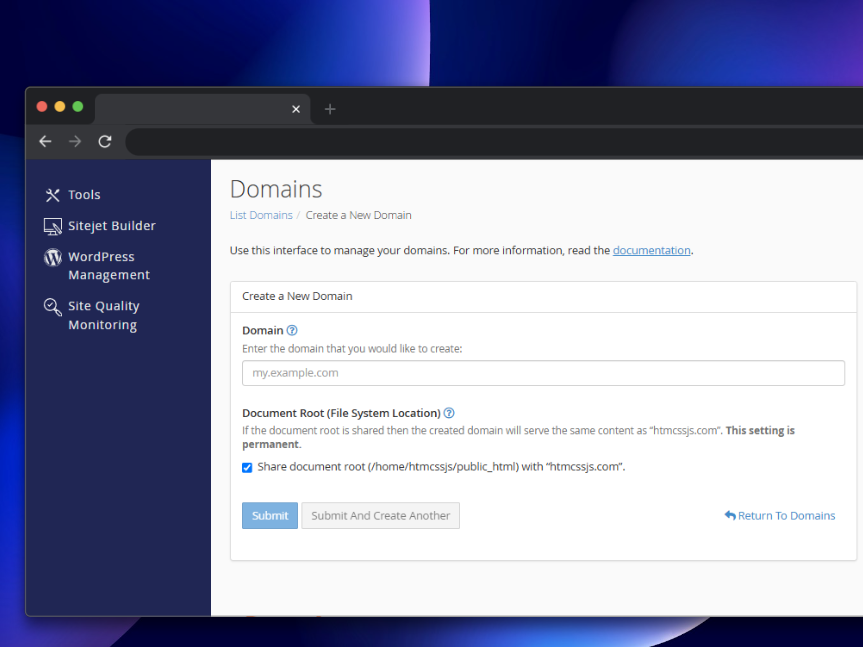
Task: Uncheck the Share document root checkbox
Action: (247, 467)
